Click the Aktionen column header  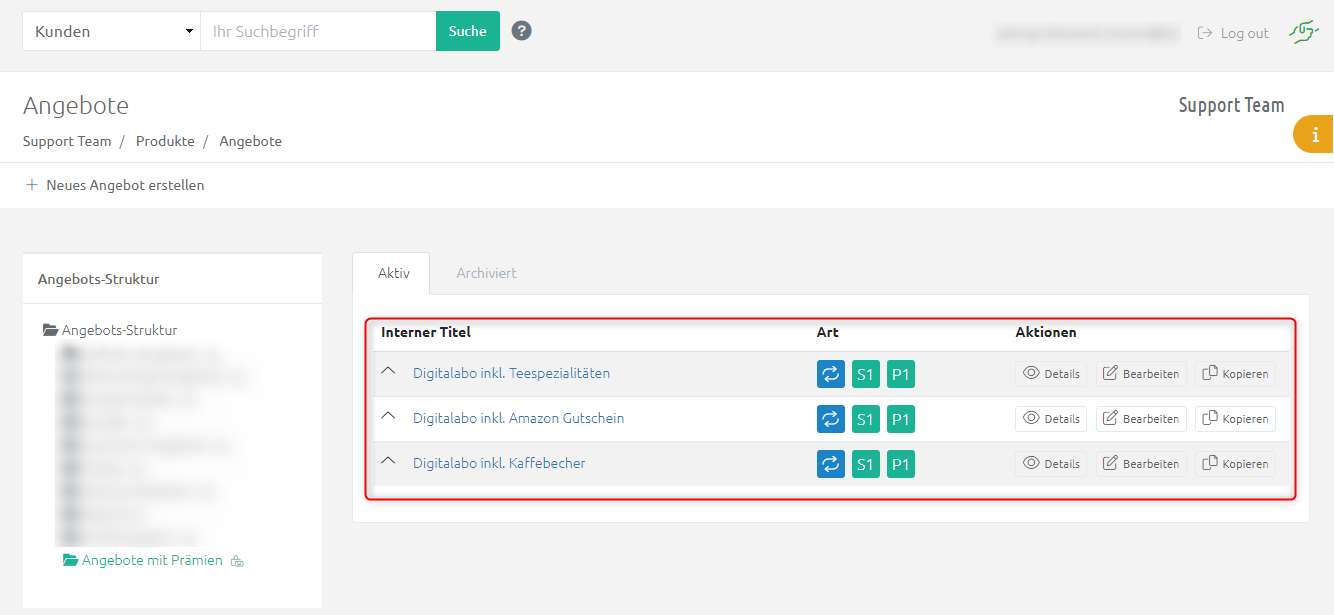(x=1046, y=332)
